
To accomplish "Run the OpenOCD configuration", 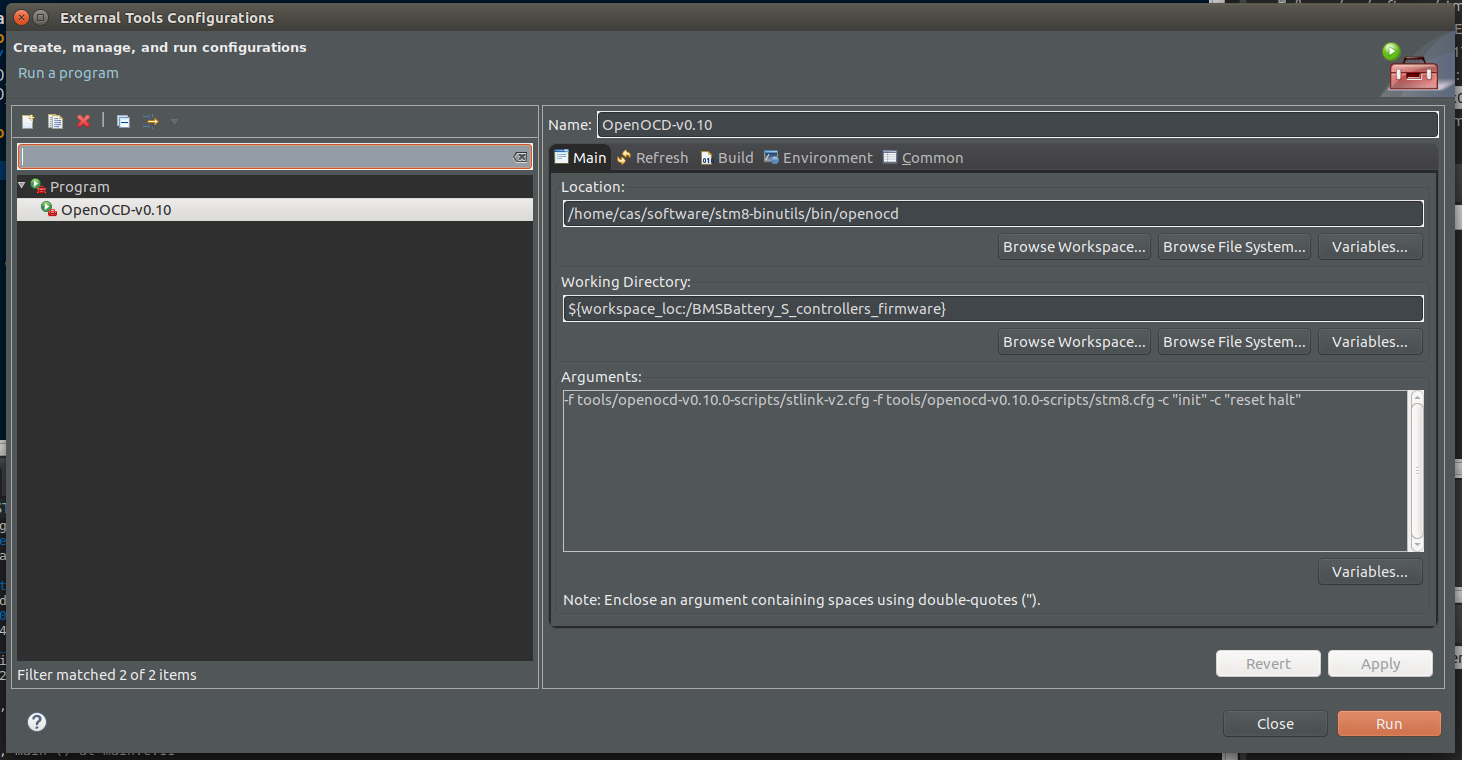I will coord(1389,724).
